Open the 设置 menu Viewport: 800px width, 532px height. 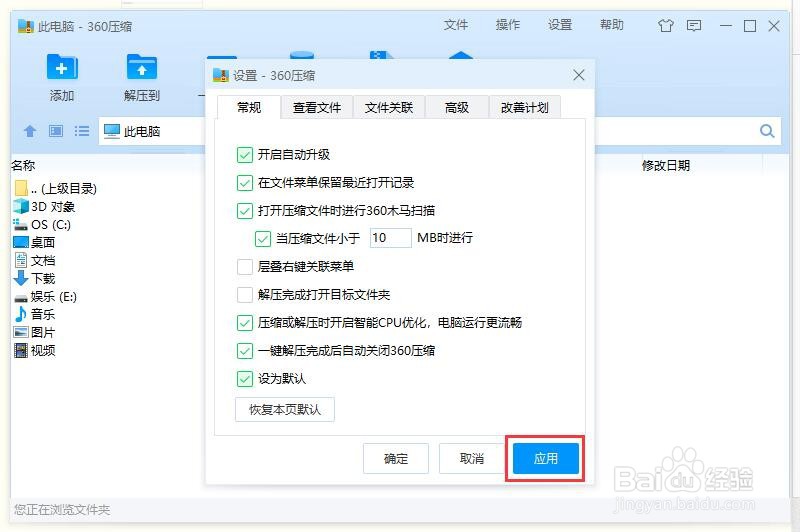(x=560, y=25)
